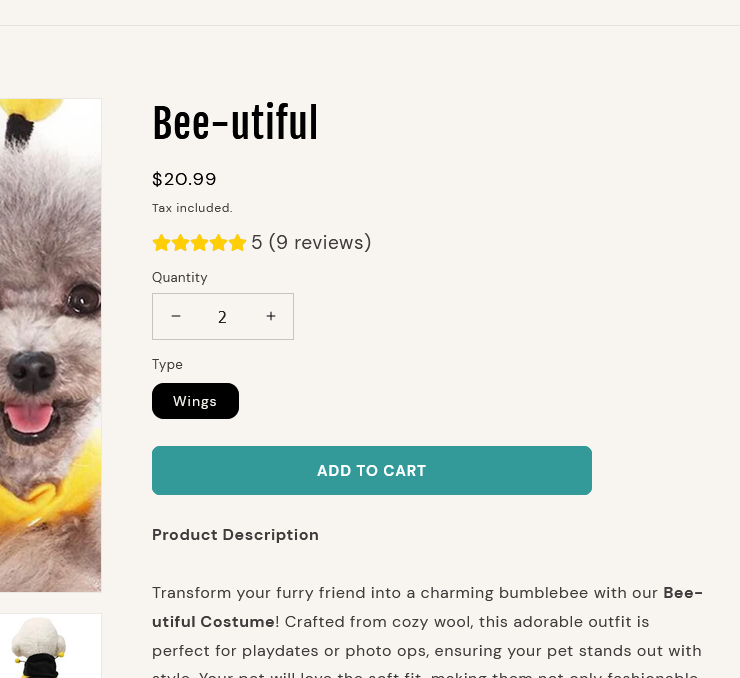Click the Product Description heading

pos(235,535)
